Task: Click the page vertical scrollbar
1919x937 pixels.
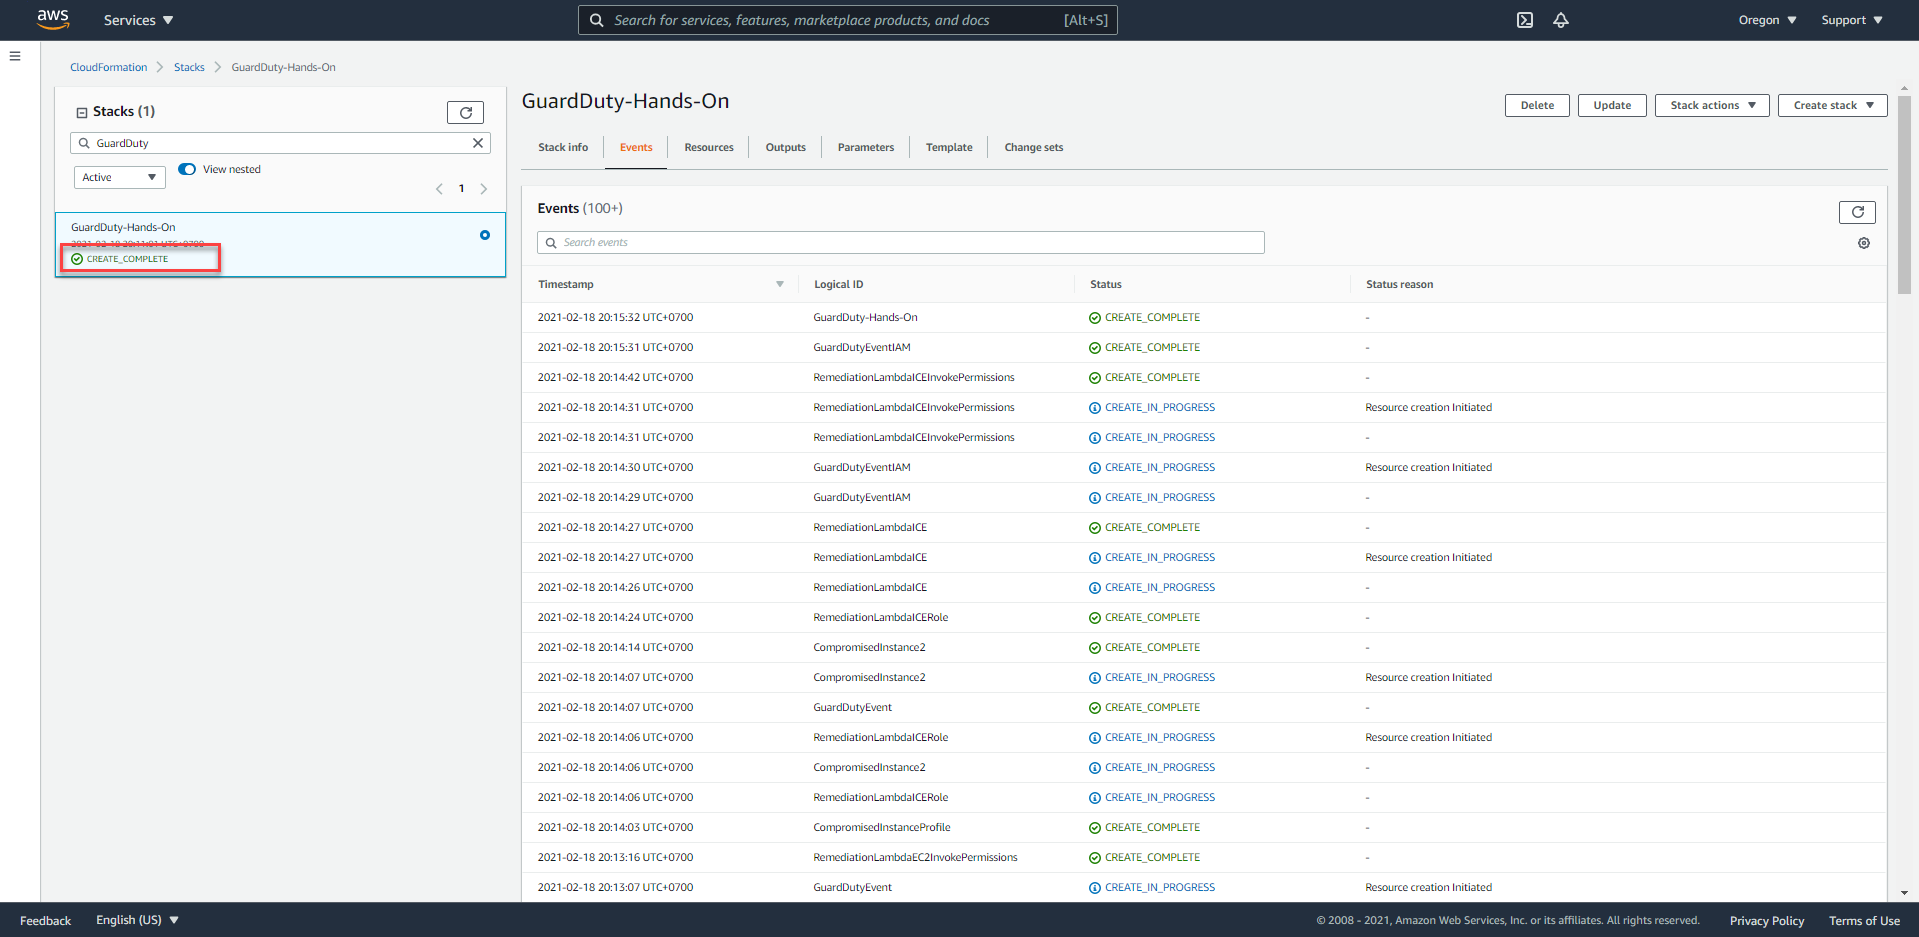Action: 1904,195
